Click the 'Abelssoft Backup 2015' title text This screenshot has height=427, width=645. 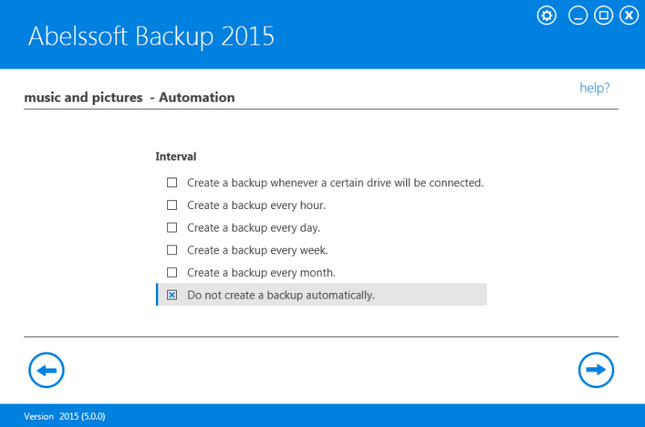(x=151, y=36)
